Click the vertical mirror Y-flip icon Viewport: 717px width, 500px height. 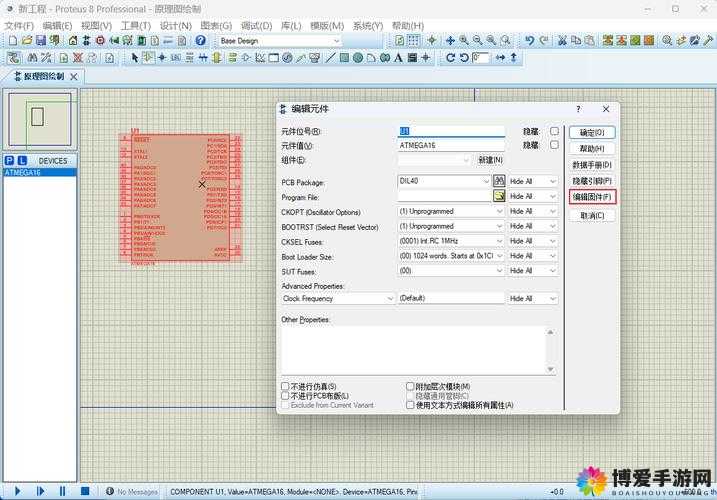click(514, 58)
